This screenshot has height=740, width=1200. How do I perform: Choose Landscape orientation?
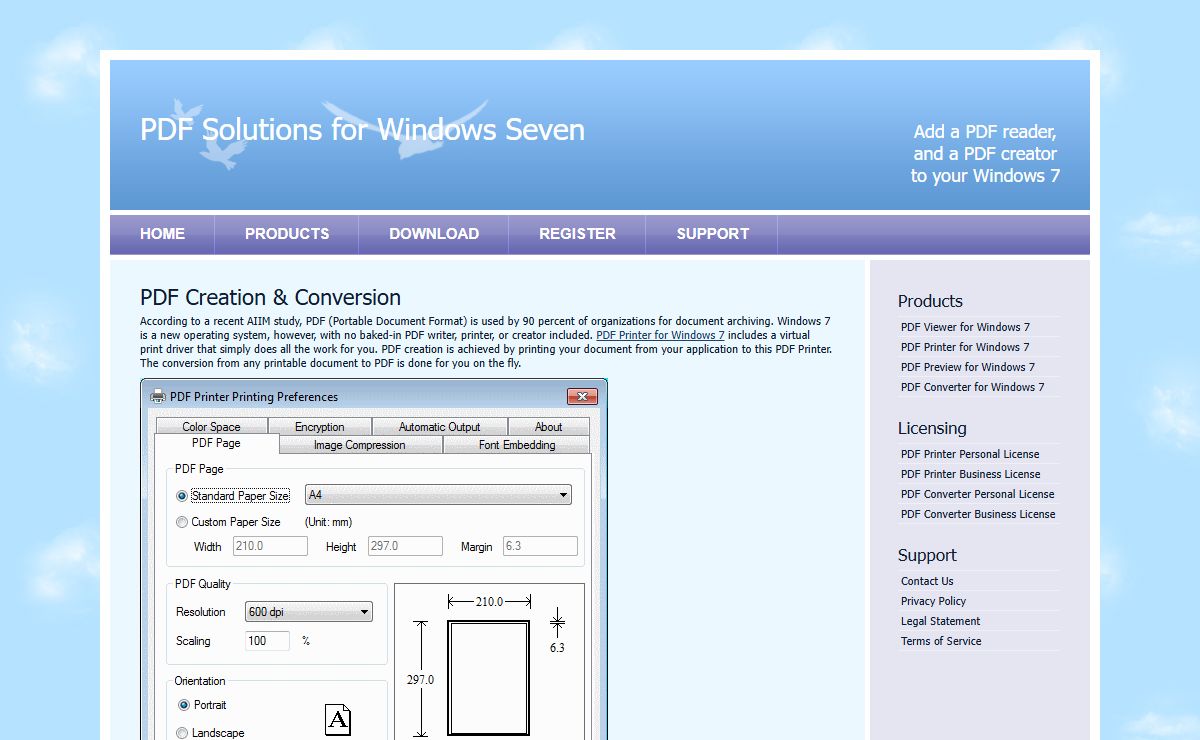[182, 733]
